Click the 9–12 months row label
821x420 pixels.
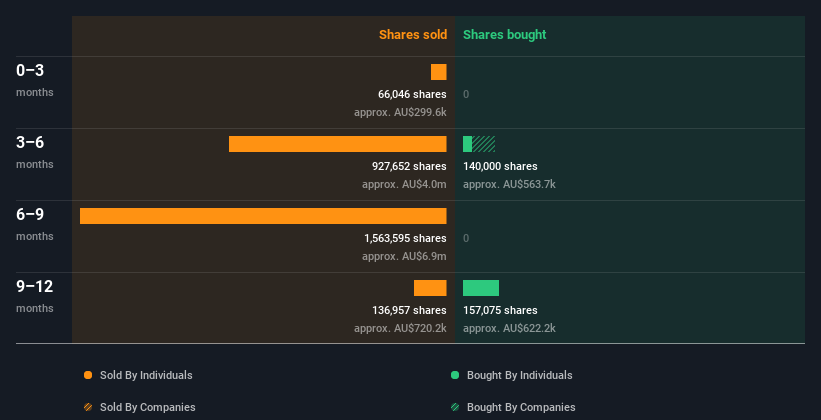pos(35,296)
